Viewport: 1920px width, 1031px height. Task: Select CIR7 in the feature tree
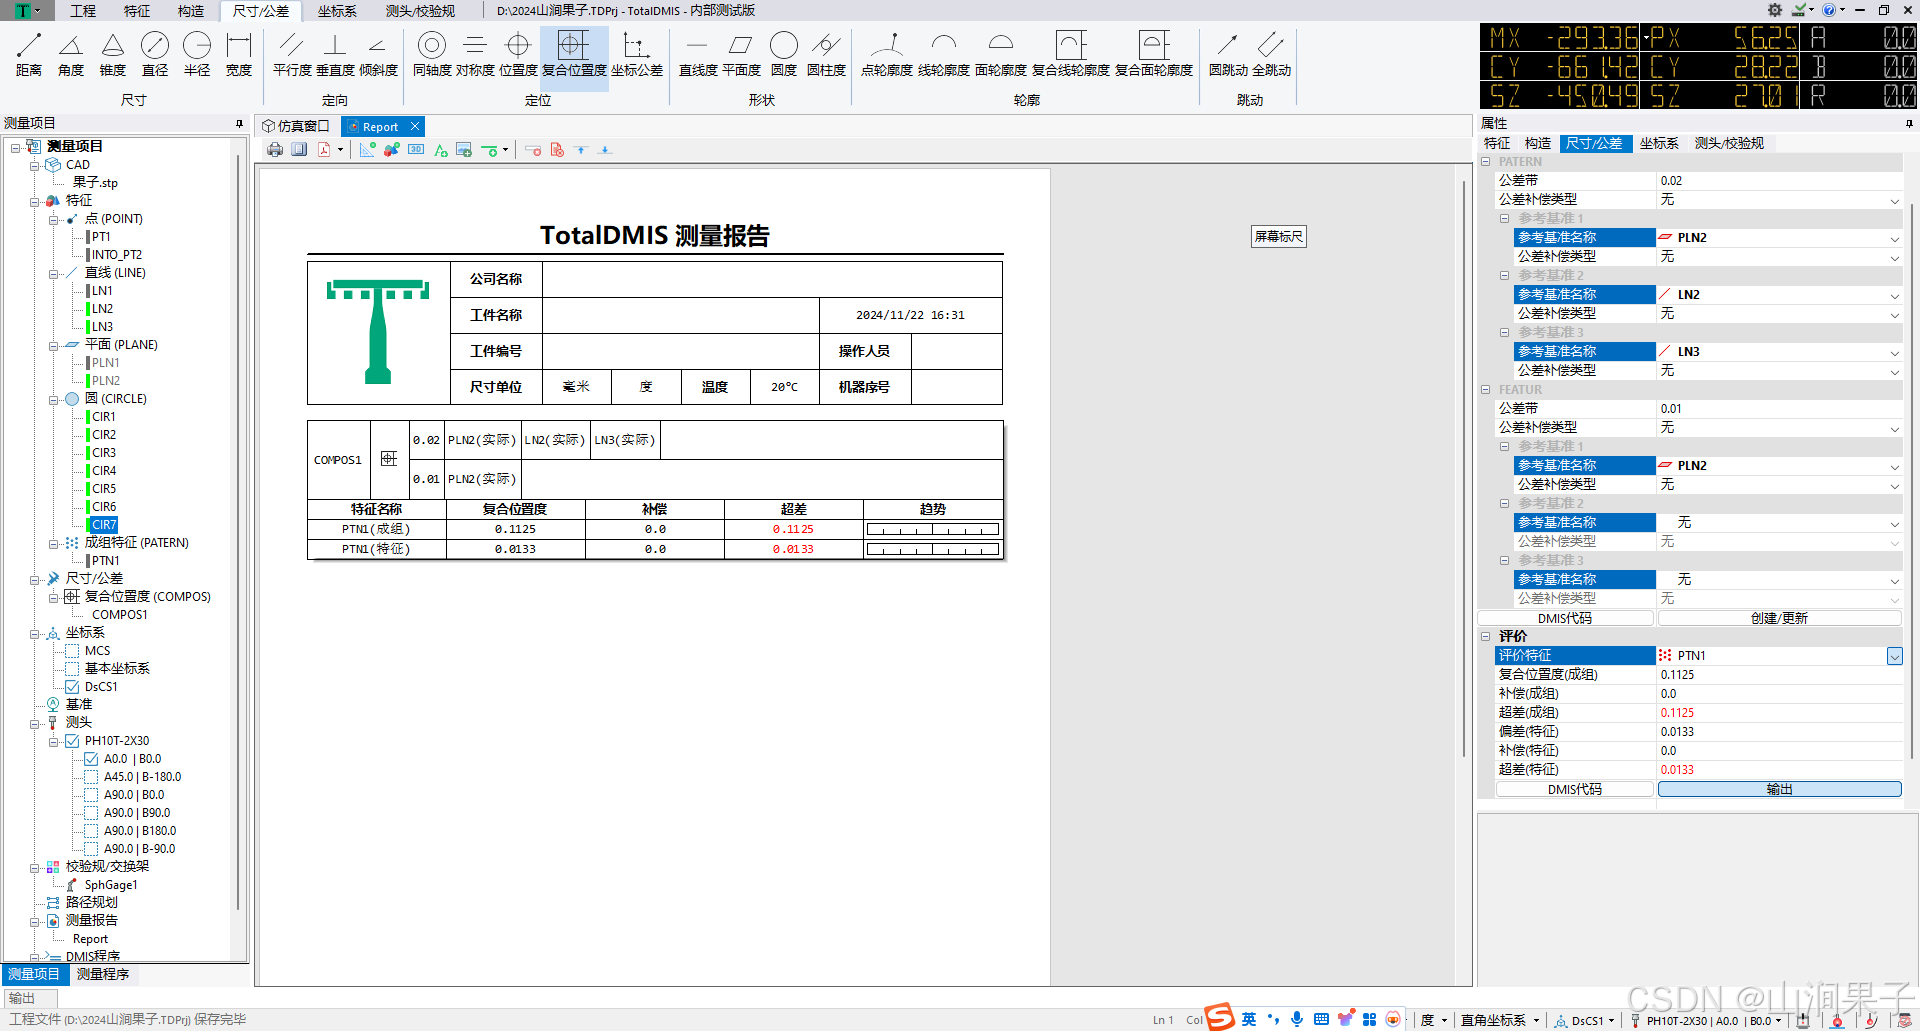104,525
